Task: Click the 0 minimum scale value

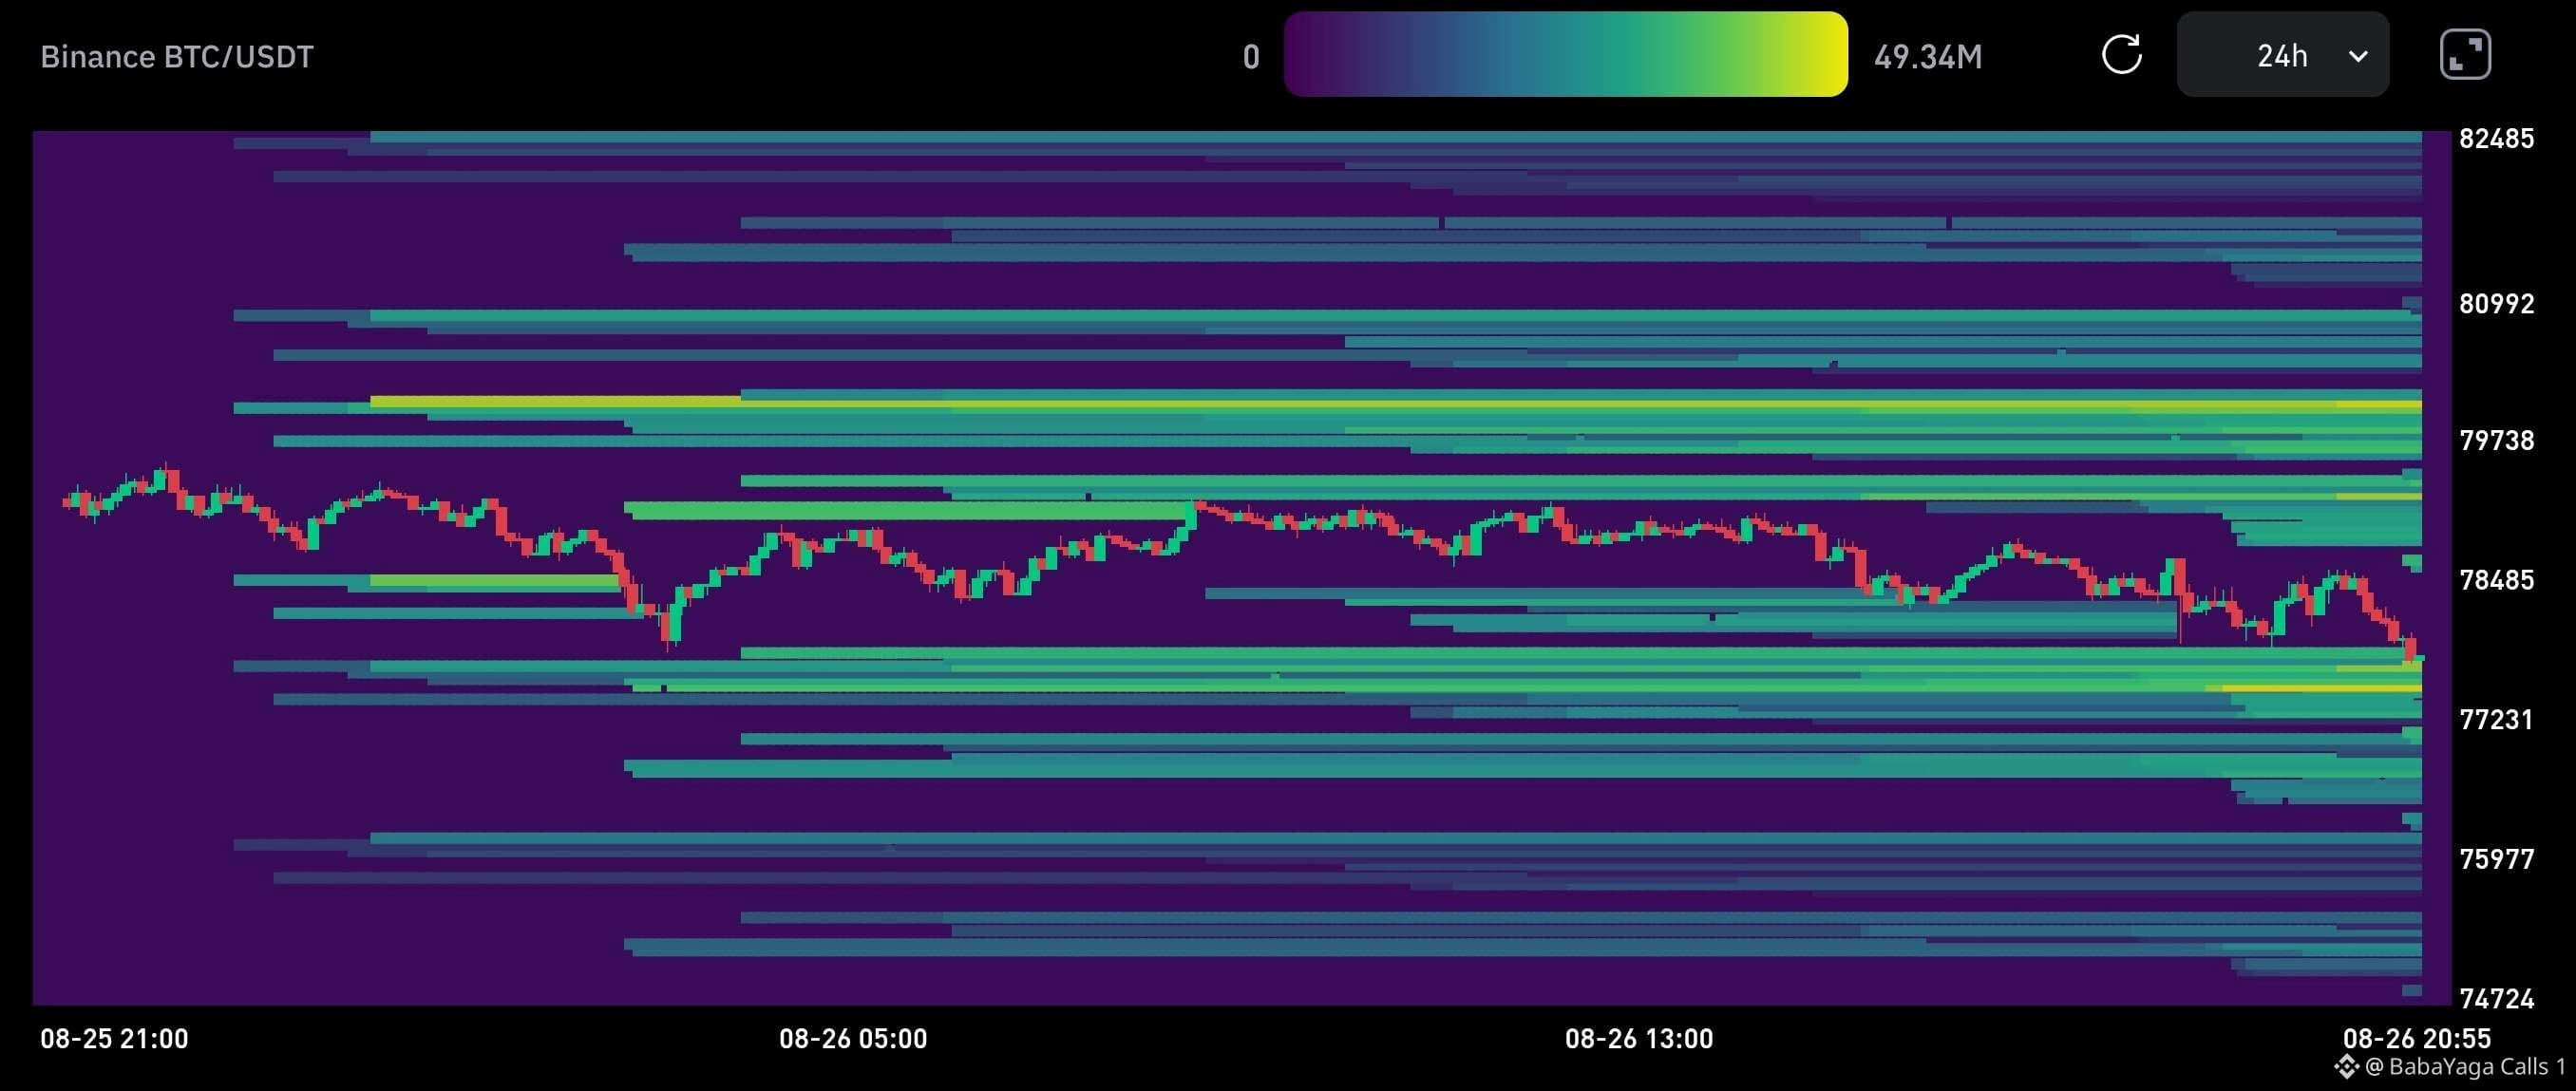Action: tap(1251, 57)
